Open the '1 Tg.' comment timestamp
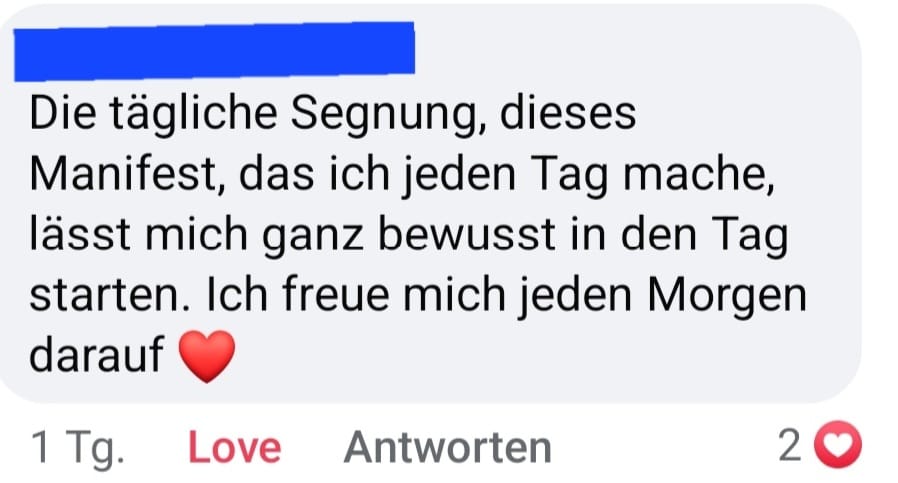 [x=78, y=449]
